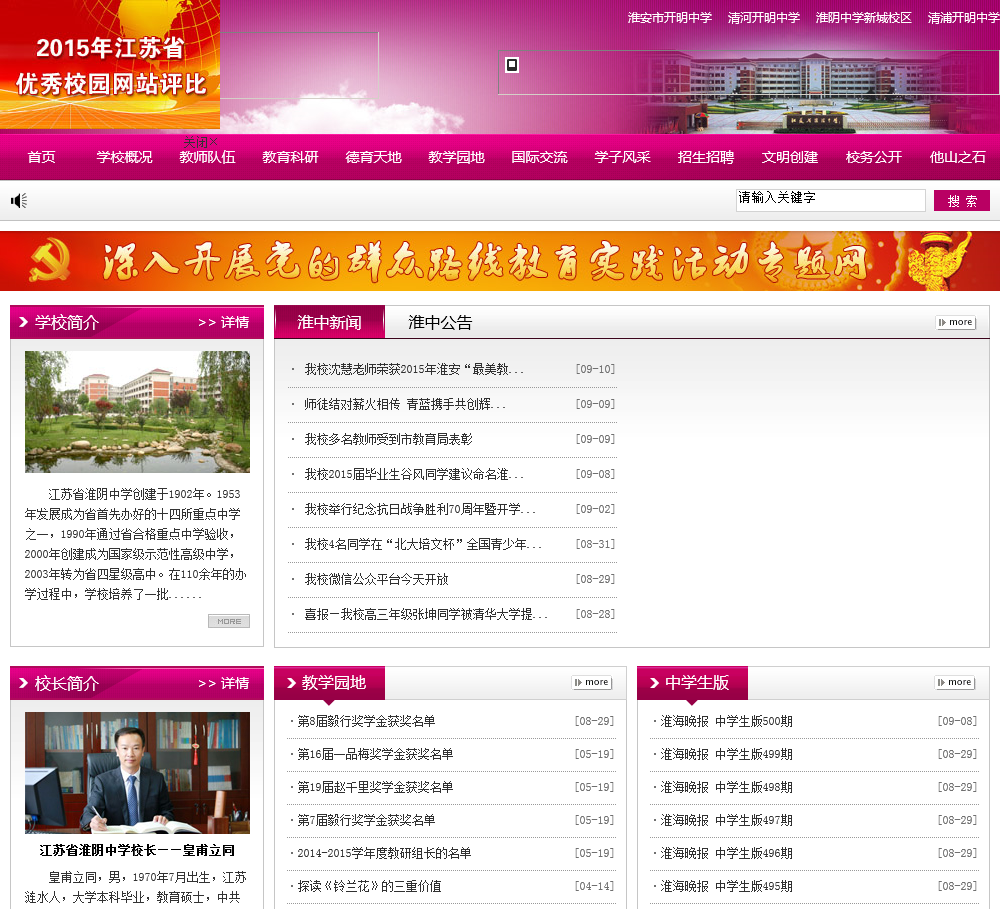Open news 喜报—我校高三年级张坤同学被清华大学提...

pos(426,615)
